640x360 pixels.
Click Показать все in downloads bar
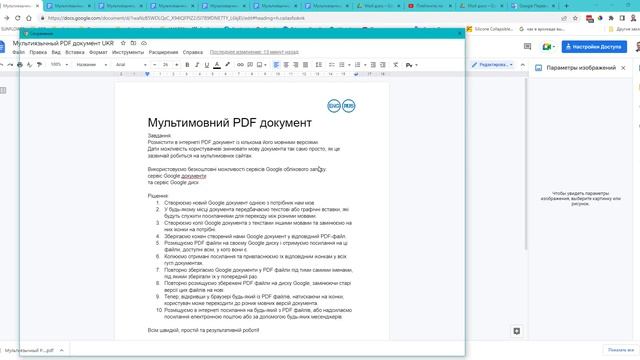621,350
